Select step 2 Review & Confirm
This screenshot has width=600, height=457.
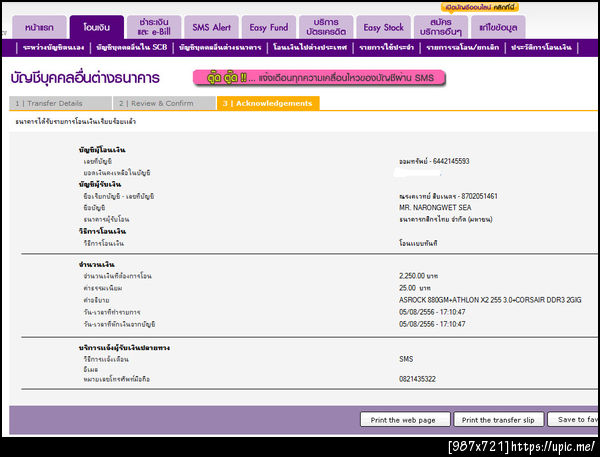click(x=165, y=103)
